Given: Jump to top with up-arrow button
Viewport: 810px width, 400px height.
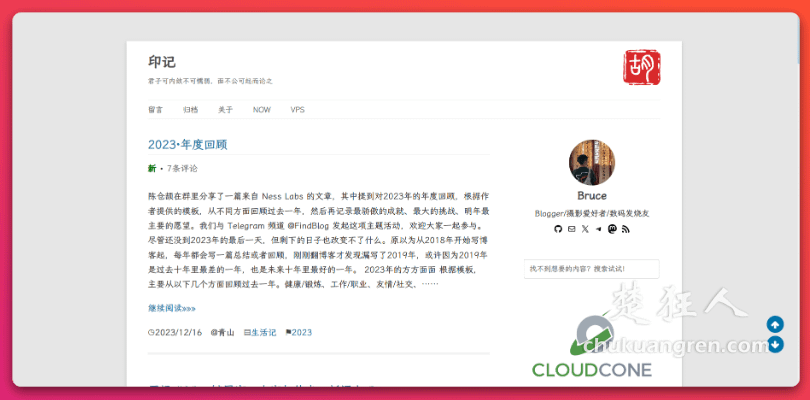Looking at the screenshot, I should coord(775,325).
